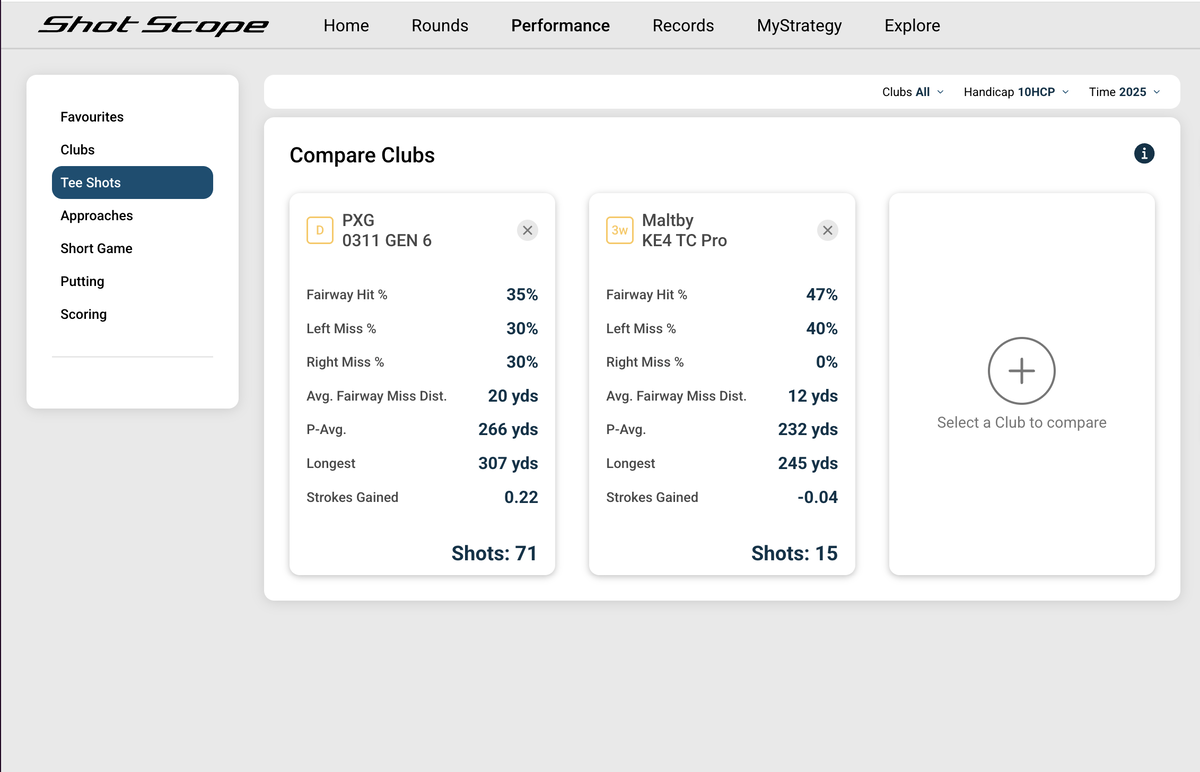The width and height of the screenshot is (1200, 772).
Task: Select the Performance menu item
Action: click(x=560, y=26)
